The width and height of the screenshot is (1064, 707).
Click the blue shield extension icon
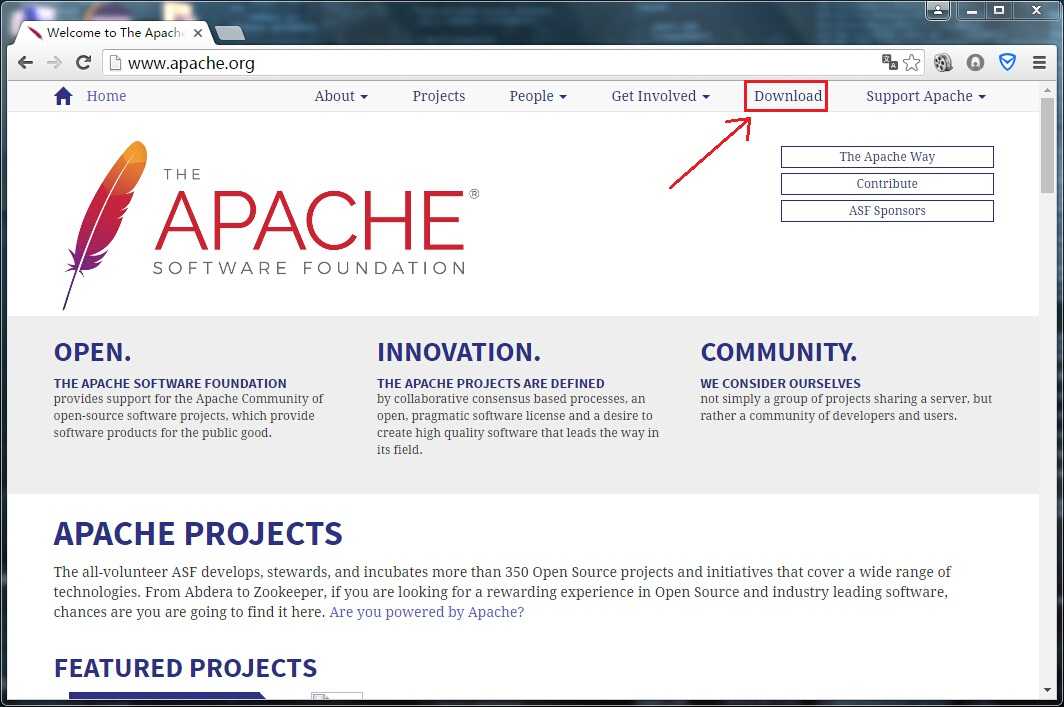coord(1008,62)
